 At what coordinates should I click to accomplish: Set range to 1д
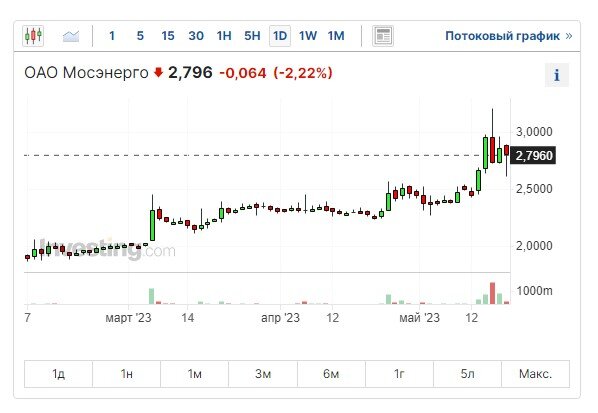[x=58, y=374]
